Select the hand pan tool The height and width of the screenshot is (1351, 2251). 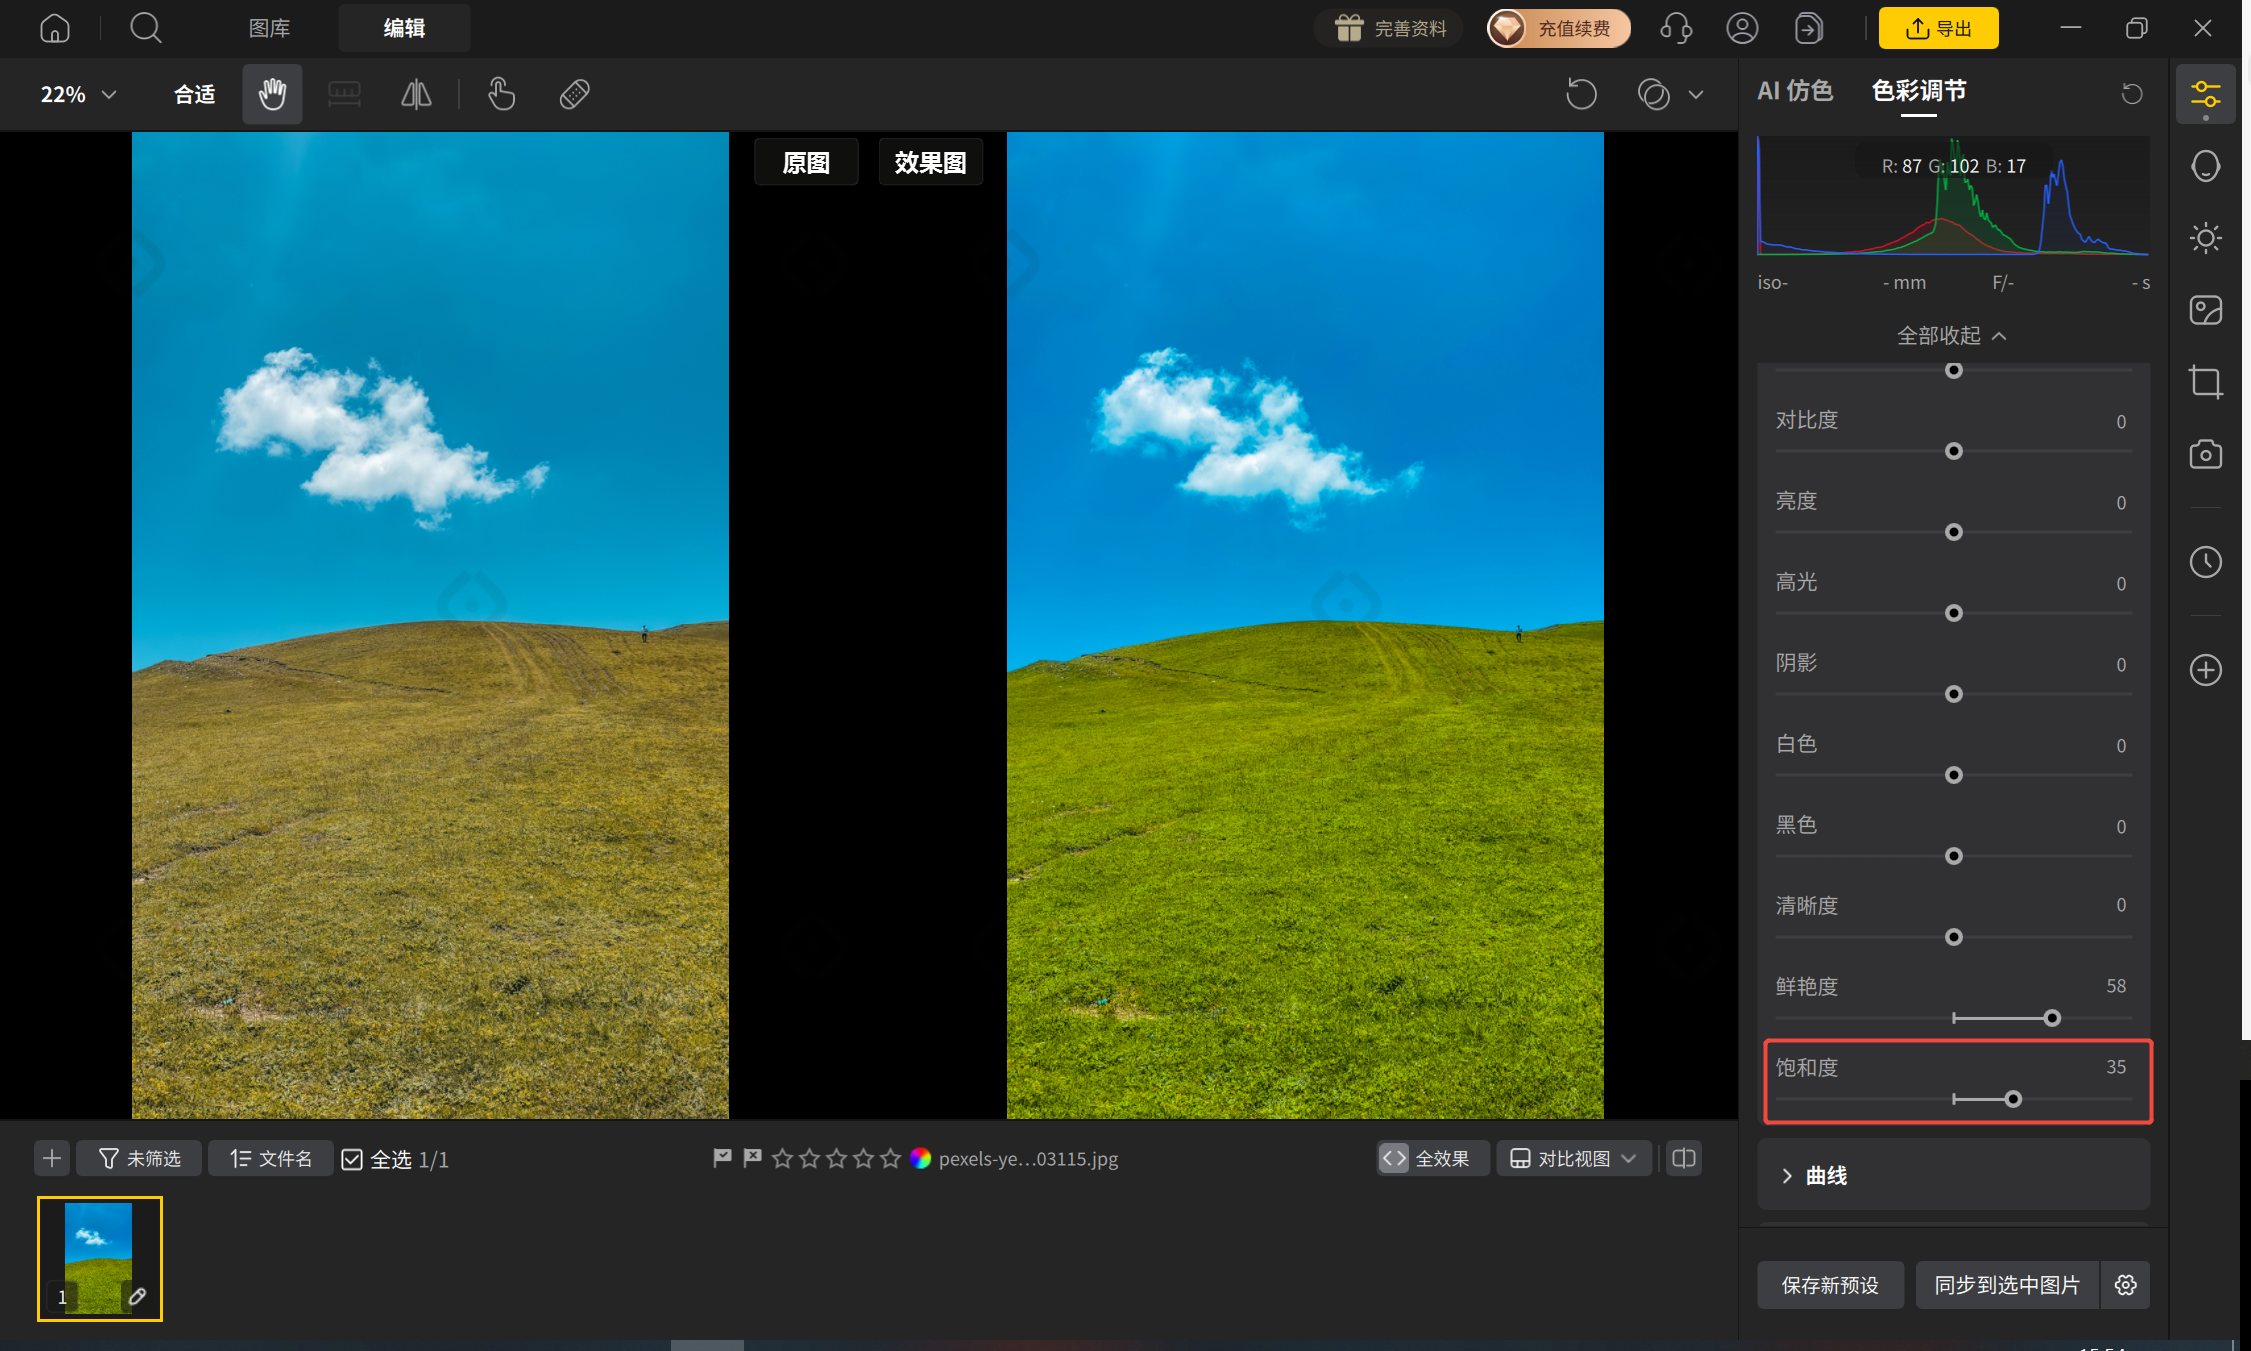click(x=272, y=94)
